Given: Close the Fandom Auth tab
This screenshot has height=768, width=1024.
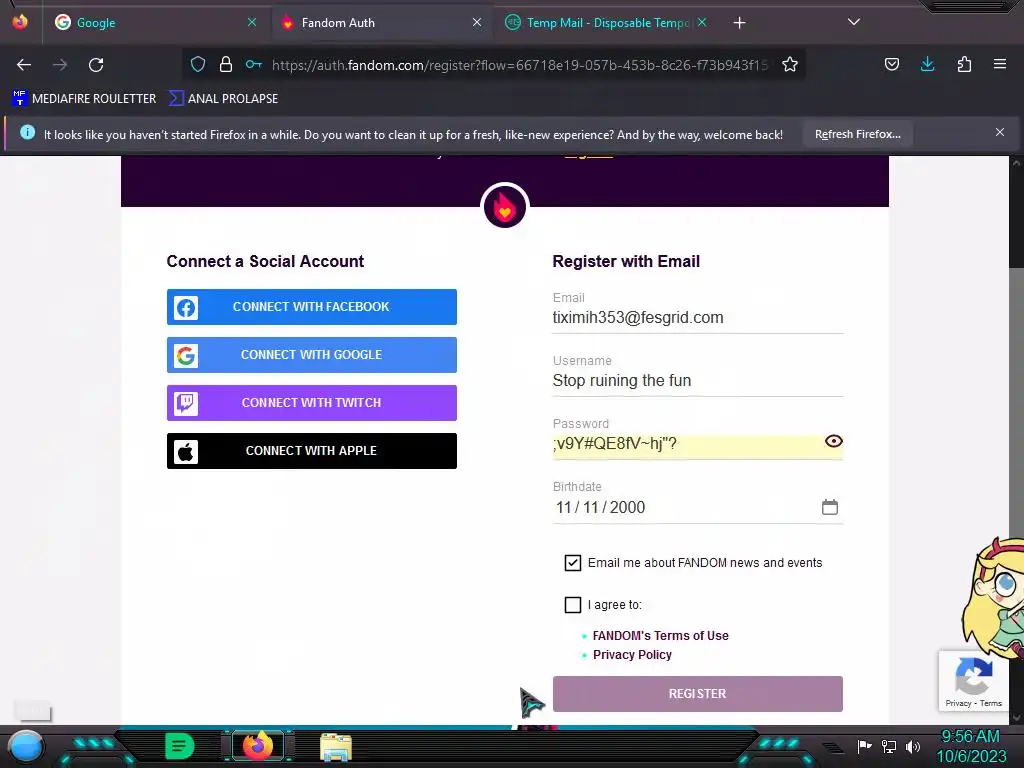Looking at the screenshot, I should click(x=477, y=22).
